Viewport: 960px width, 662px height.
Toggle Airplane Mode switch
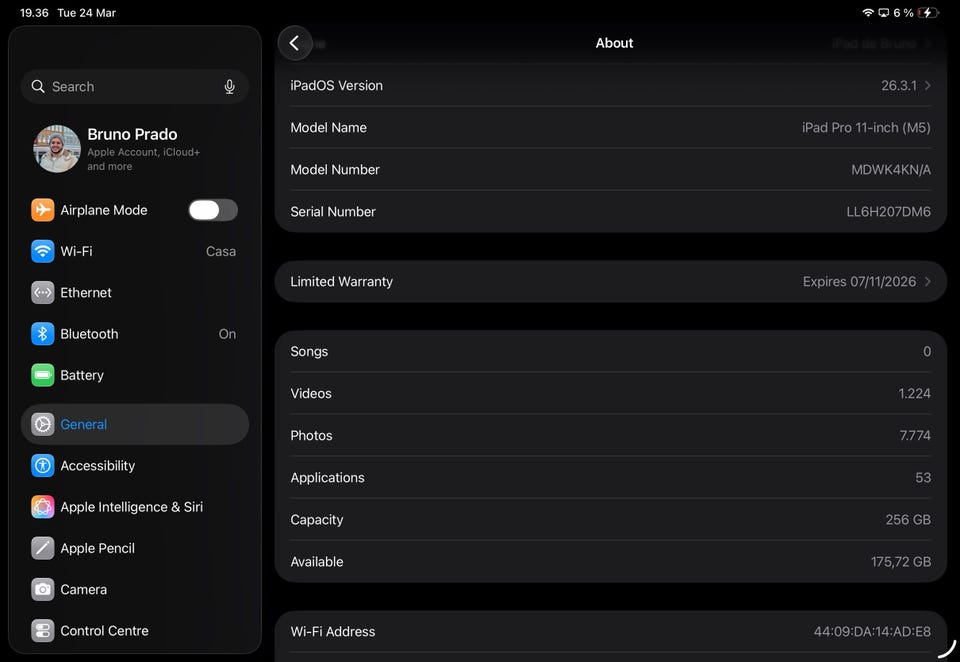click(213, 210)
